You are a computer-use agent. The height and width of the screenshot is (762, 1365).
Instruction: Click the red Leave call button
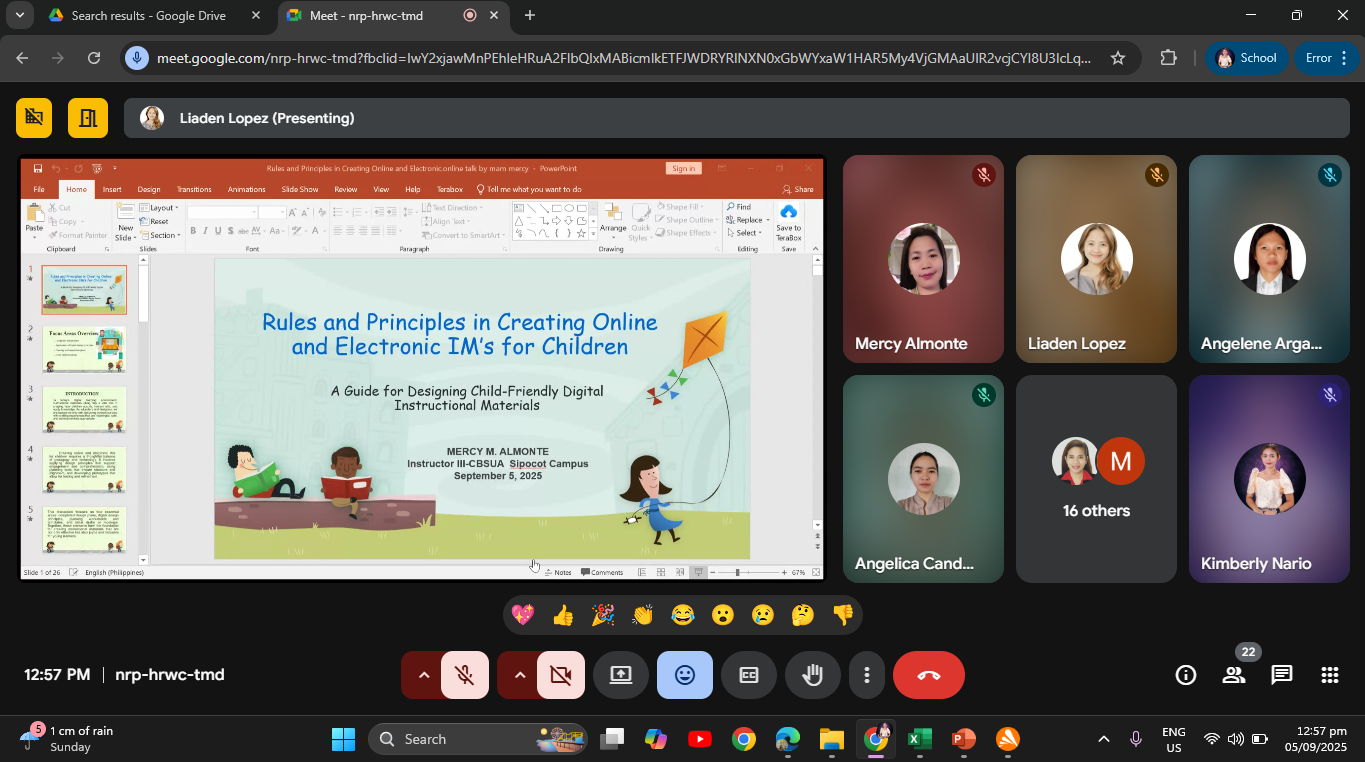coord(928,675)
